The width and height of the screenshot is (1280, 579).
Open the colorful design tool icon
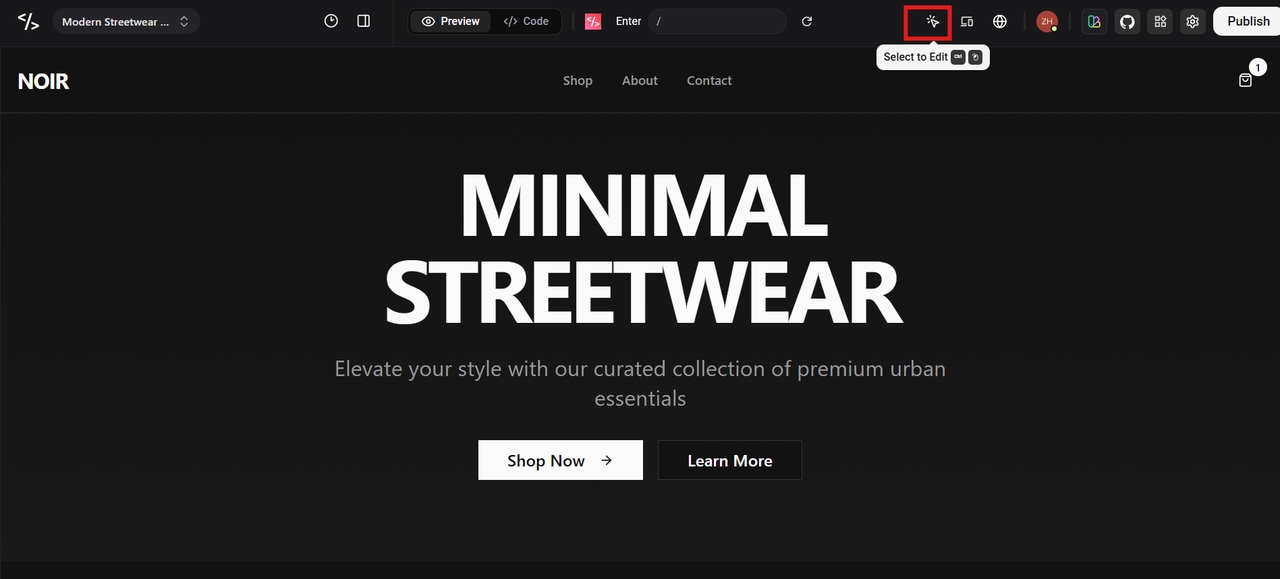point(1094,21)
